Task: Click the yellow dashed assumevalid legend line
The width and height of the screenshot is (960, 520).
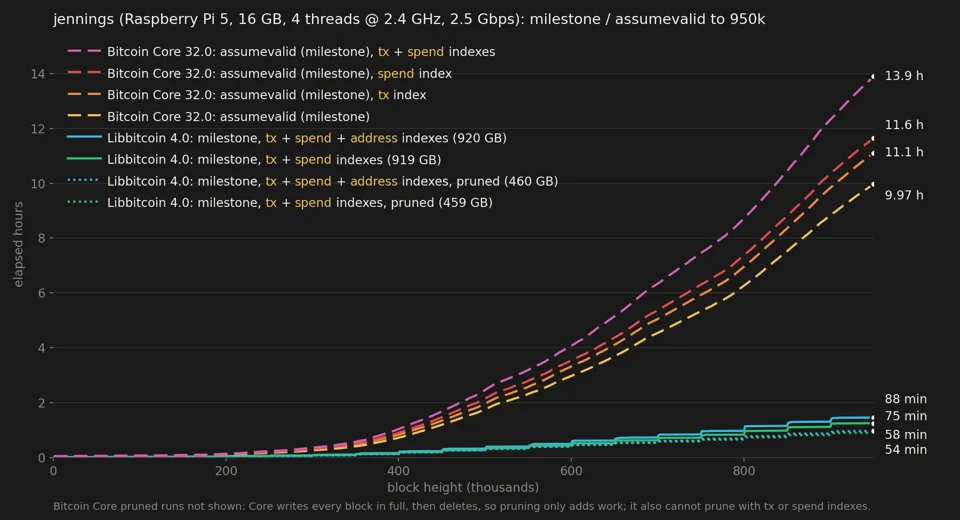Action: coord(84,116)
